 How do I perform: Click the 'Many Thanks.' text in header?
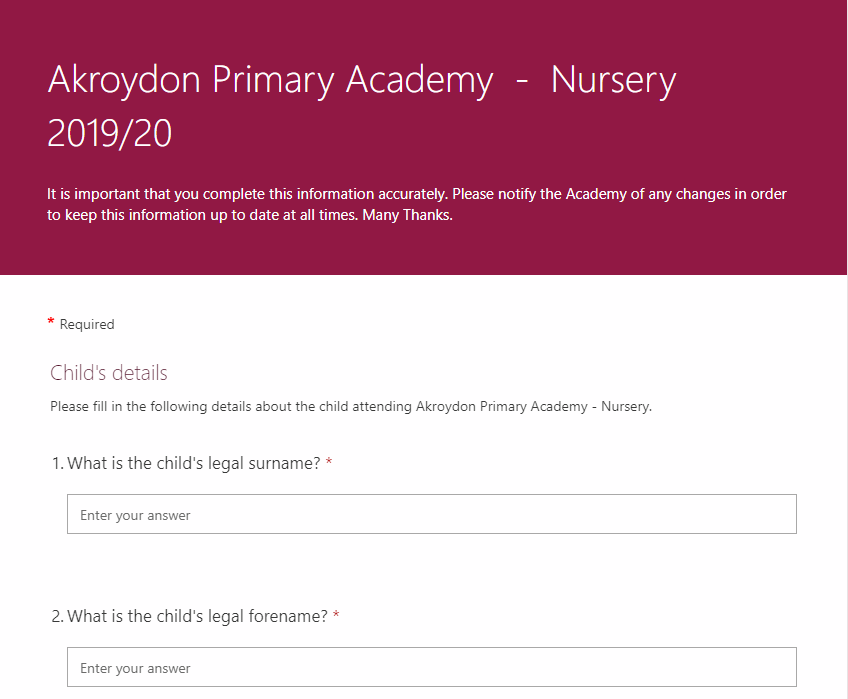(x=407, y=215)
